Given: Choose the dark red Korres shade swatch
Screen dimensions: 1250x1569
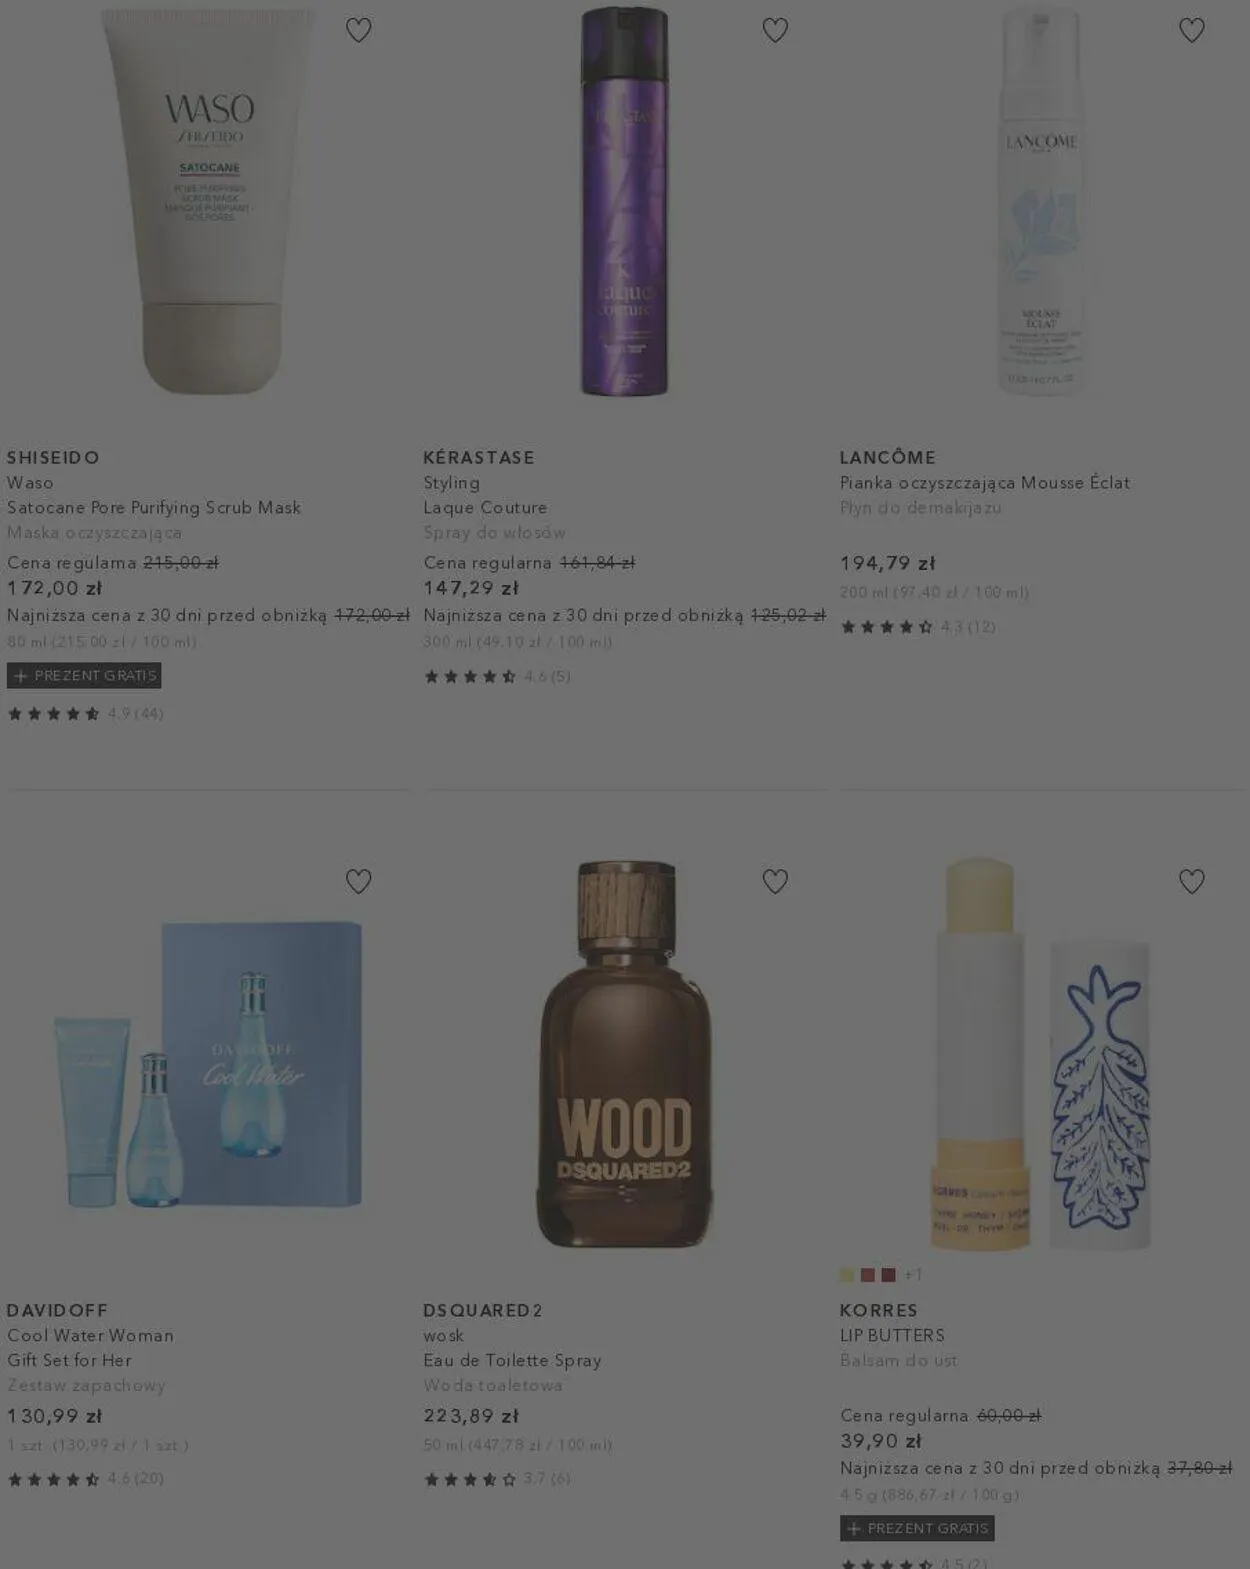Looking at the screenshot, I should [x=888, y=1275].
